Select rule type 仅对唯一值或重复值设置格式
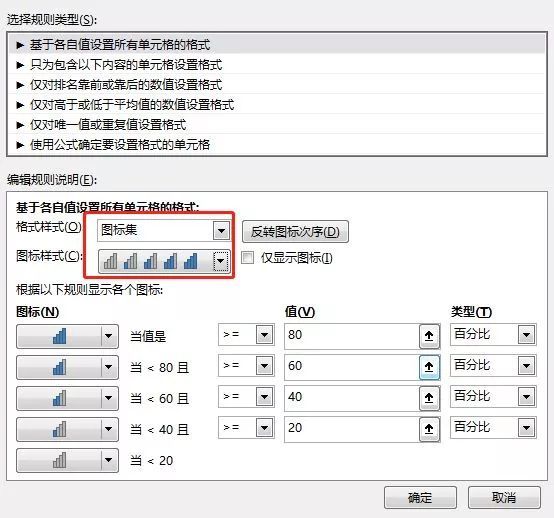 point(277,125)
